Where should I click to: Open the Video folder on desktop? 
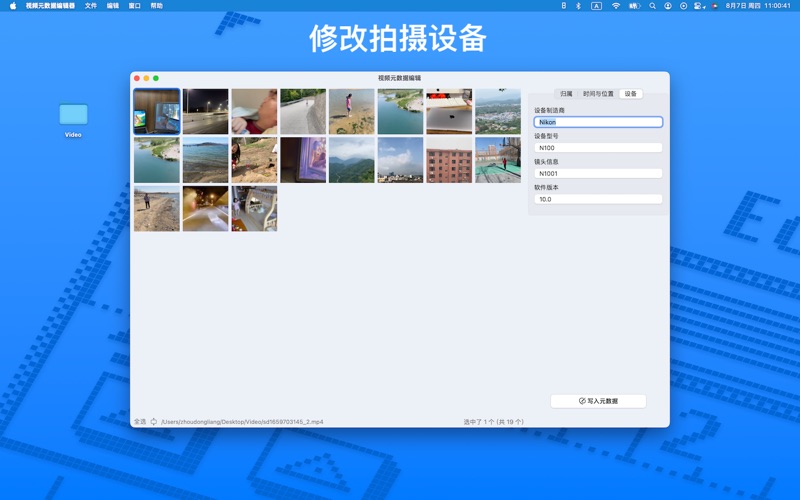coord(73,115)
